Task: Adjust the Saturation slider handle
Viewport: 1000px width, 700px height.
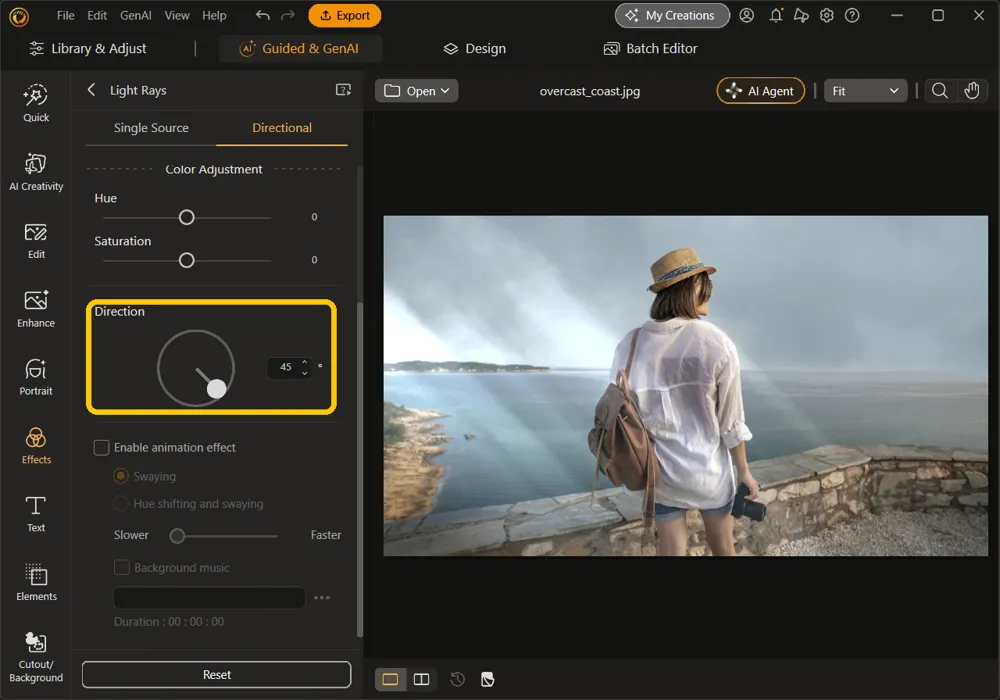Action: pyautogui.click(x=186, y=260)
